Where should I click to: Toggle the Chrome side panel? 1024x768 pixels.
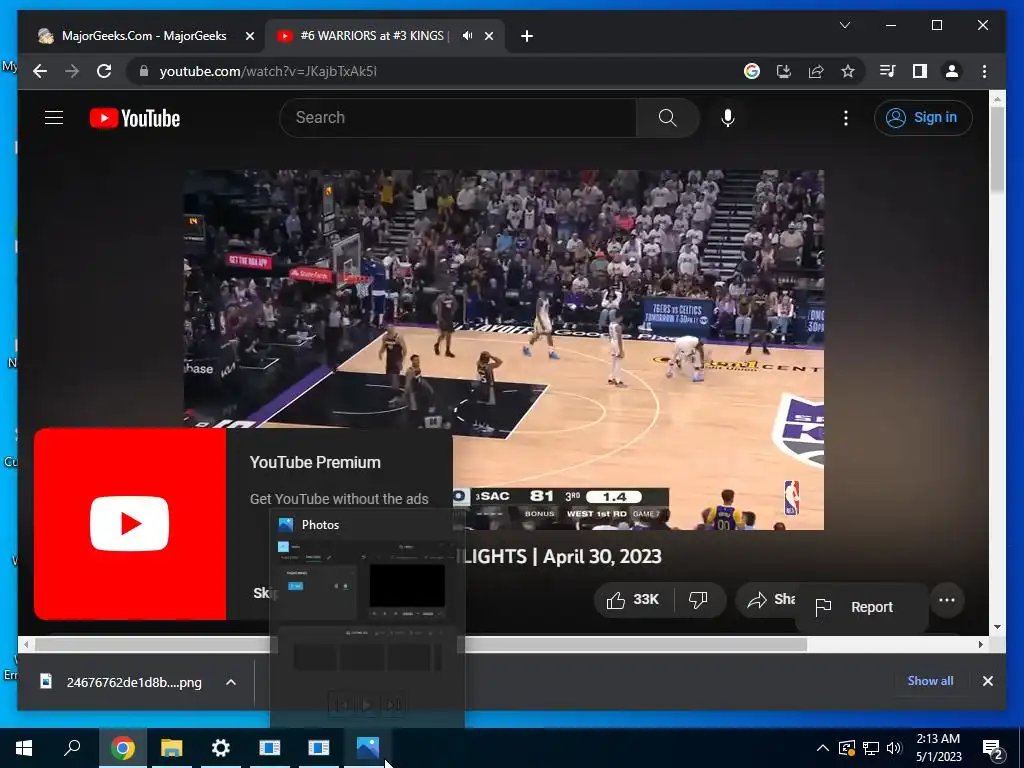(x=920, y=71)
